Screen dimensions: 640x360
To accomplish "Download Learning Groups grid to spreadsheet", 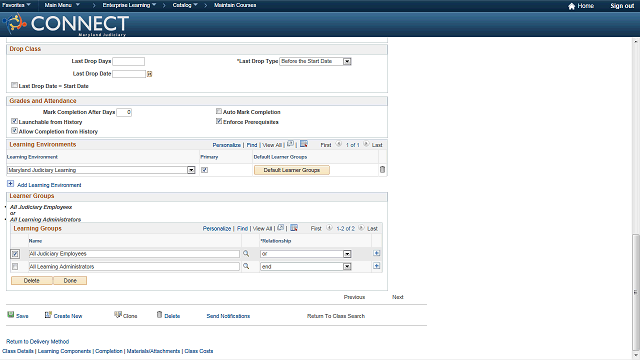I will coord(294,228).
